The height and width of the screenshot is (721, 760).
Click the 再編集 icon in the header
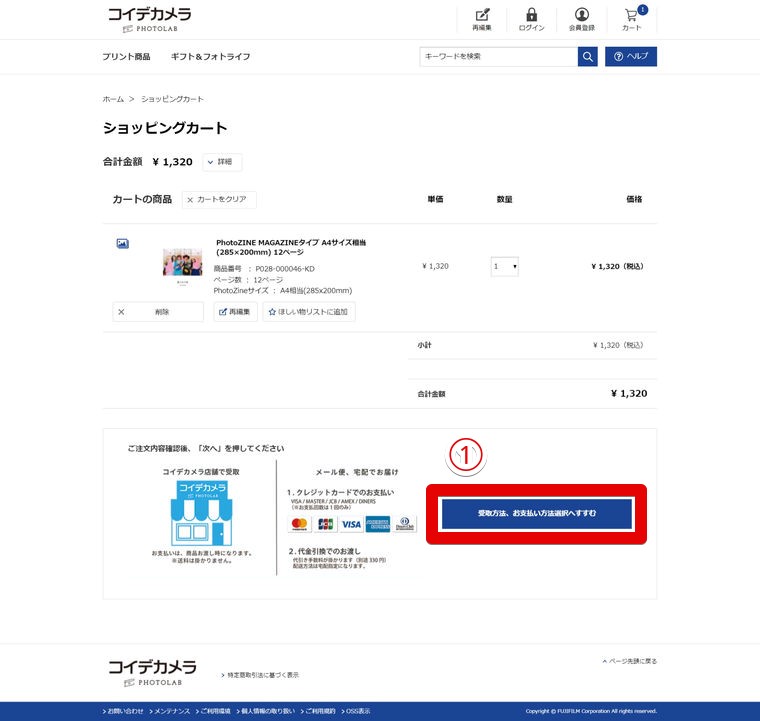pyautogui.click(x=482, y=17)
